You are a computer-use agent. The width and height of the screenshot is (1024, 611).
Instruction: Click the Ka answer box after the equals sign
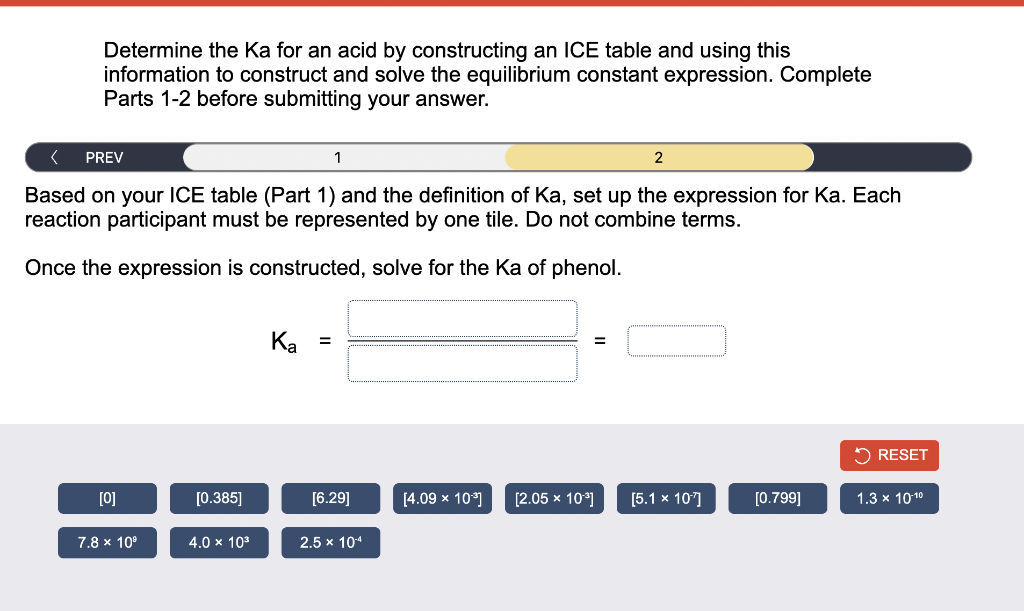(x=677, y=340)
